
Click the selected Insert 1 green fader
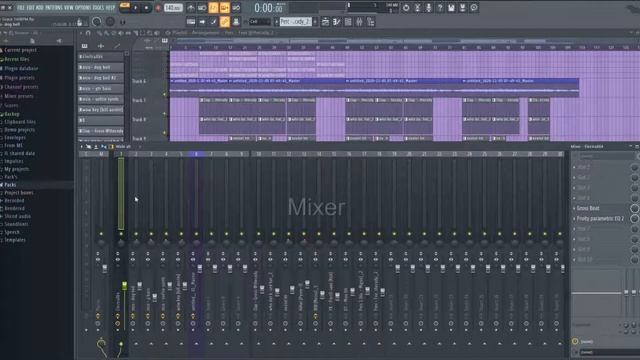(124, 285)
